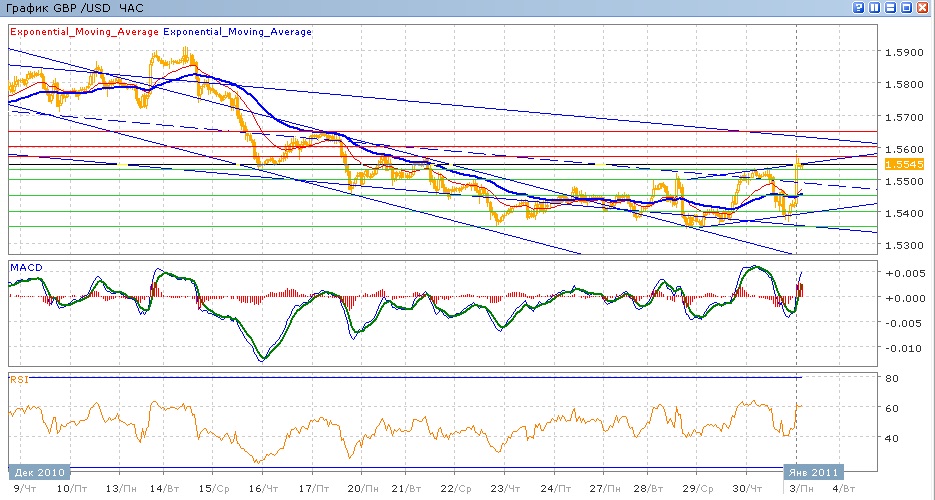
Task: Click the Янв 2011 month marker
Action: coord(813,472)
